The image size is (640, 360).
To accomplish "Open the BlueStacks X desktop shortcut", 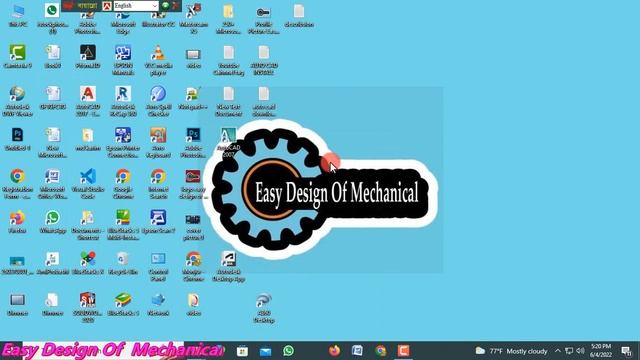I will [88, 263].
